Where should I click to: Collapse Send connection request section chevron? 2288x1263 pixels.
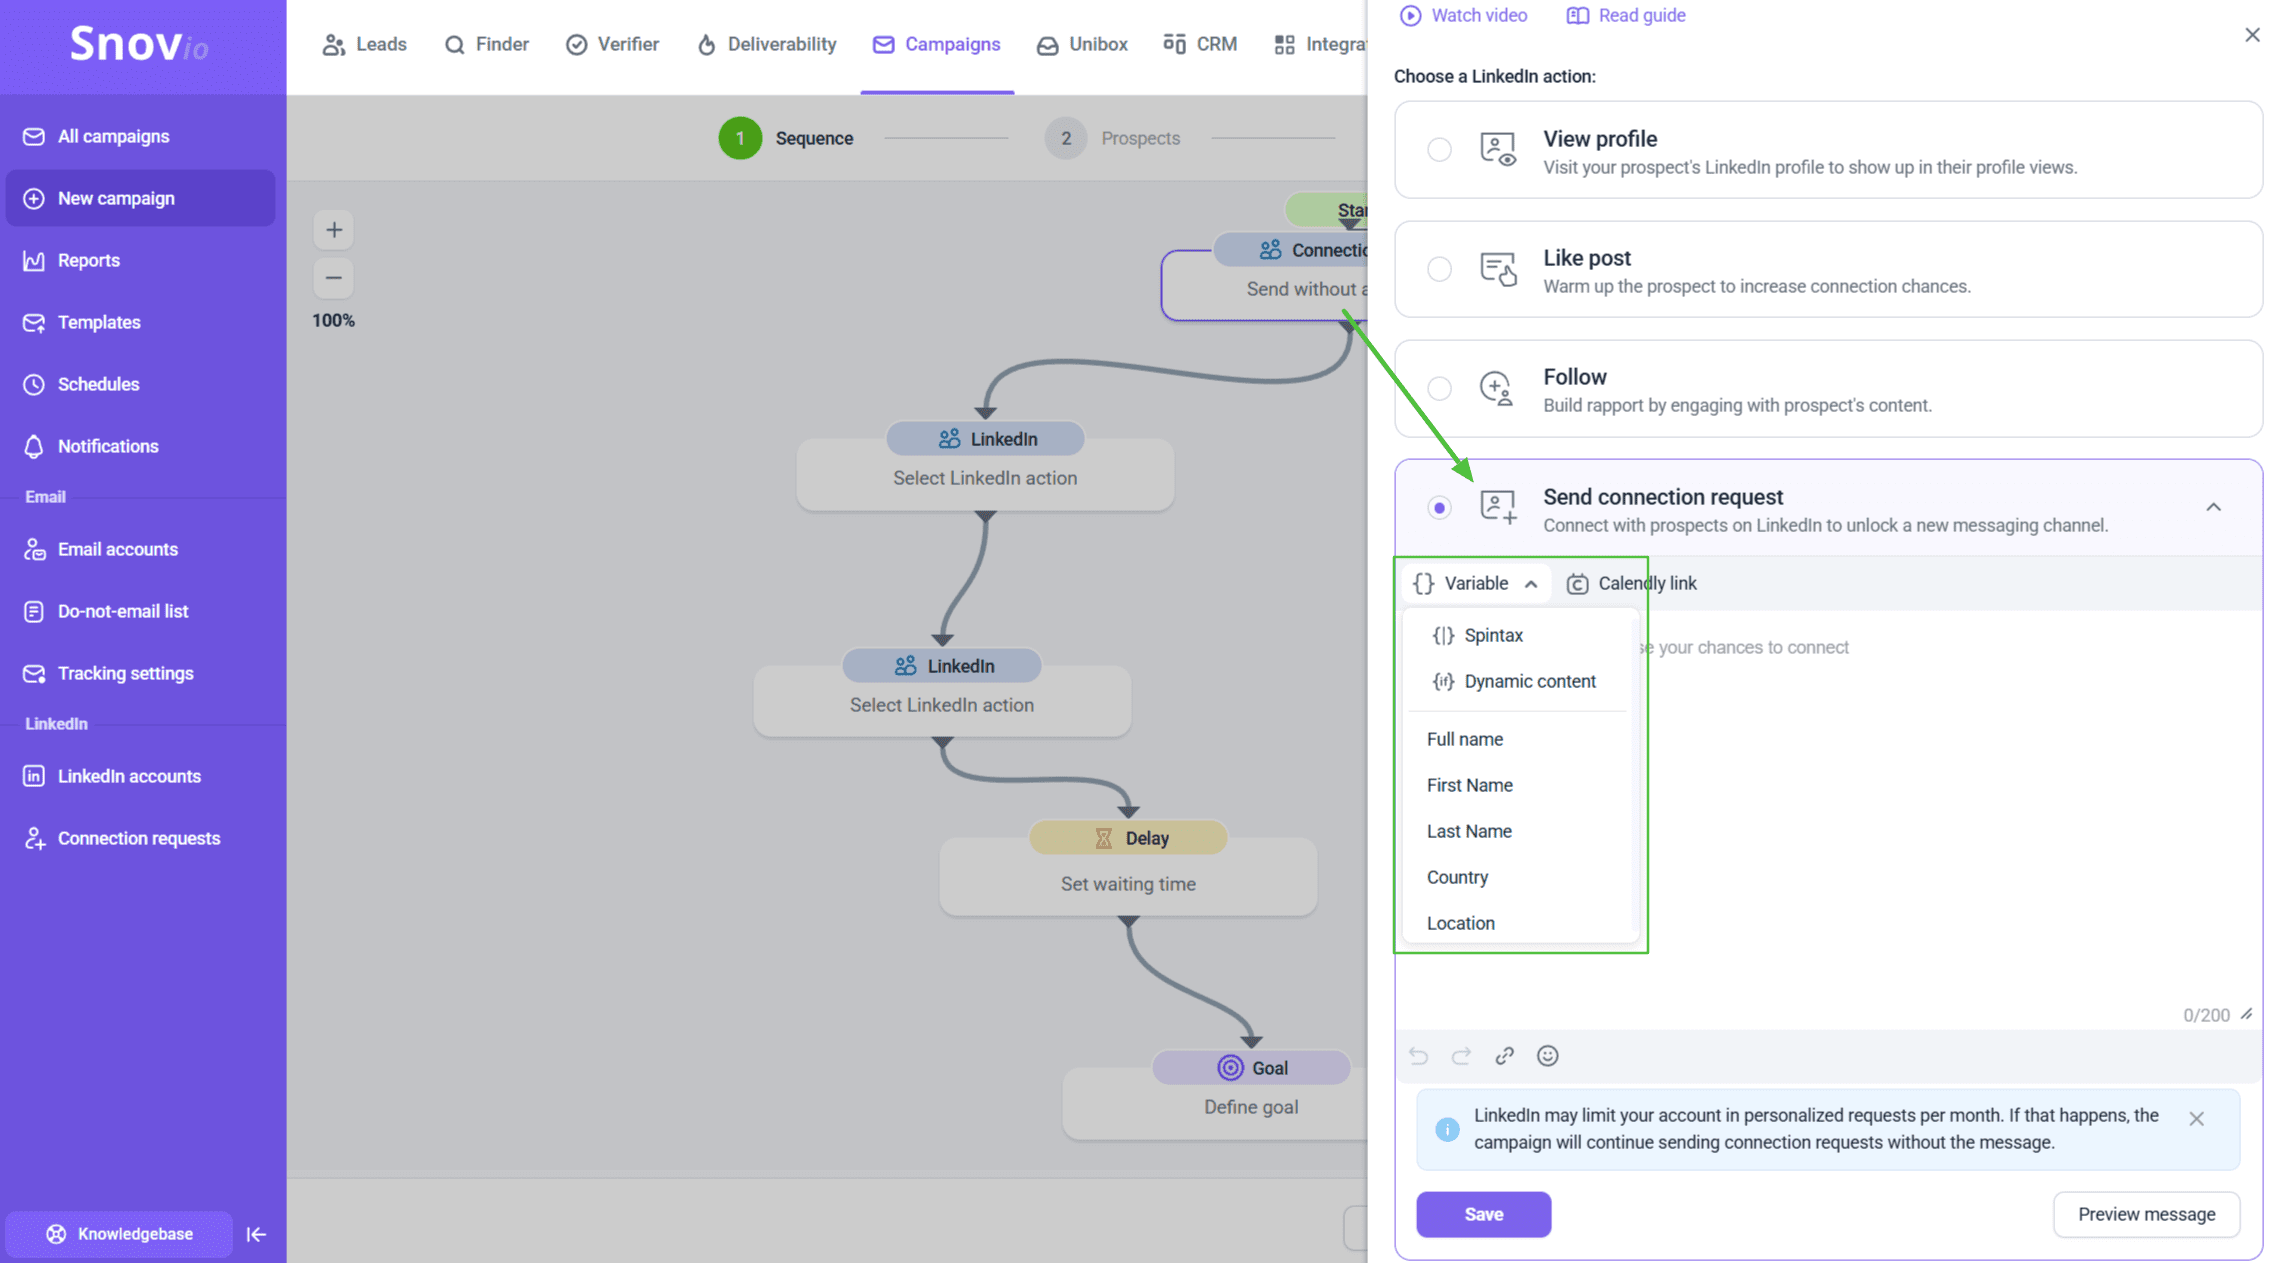[x=2213, y=507]
